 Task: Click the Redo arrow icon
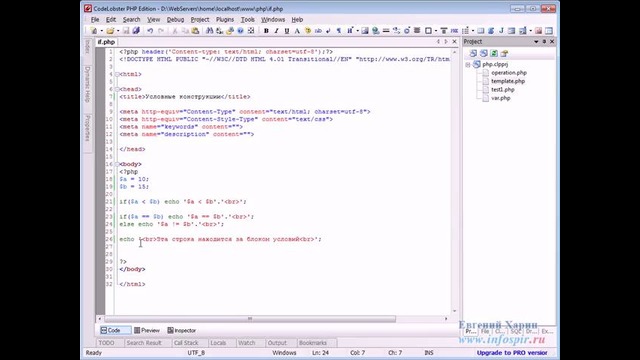(161, 31)
